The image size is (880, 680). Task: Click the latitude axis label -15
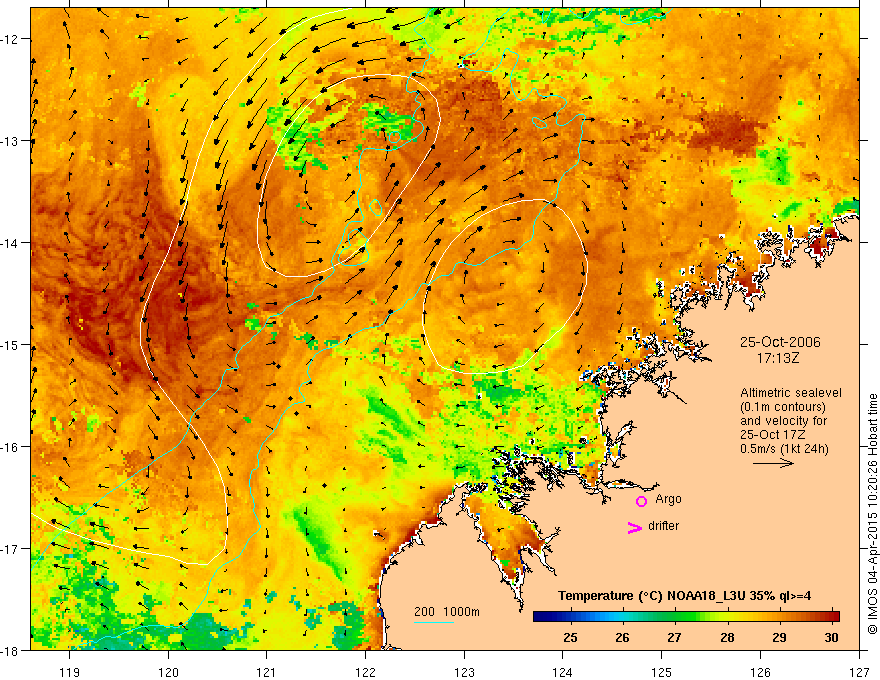click(10, 344)
